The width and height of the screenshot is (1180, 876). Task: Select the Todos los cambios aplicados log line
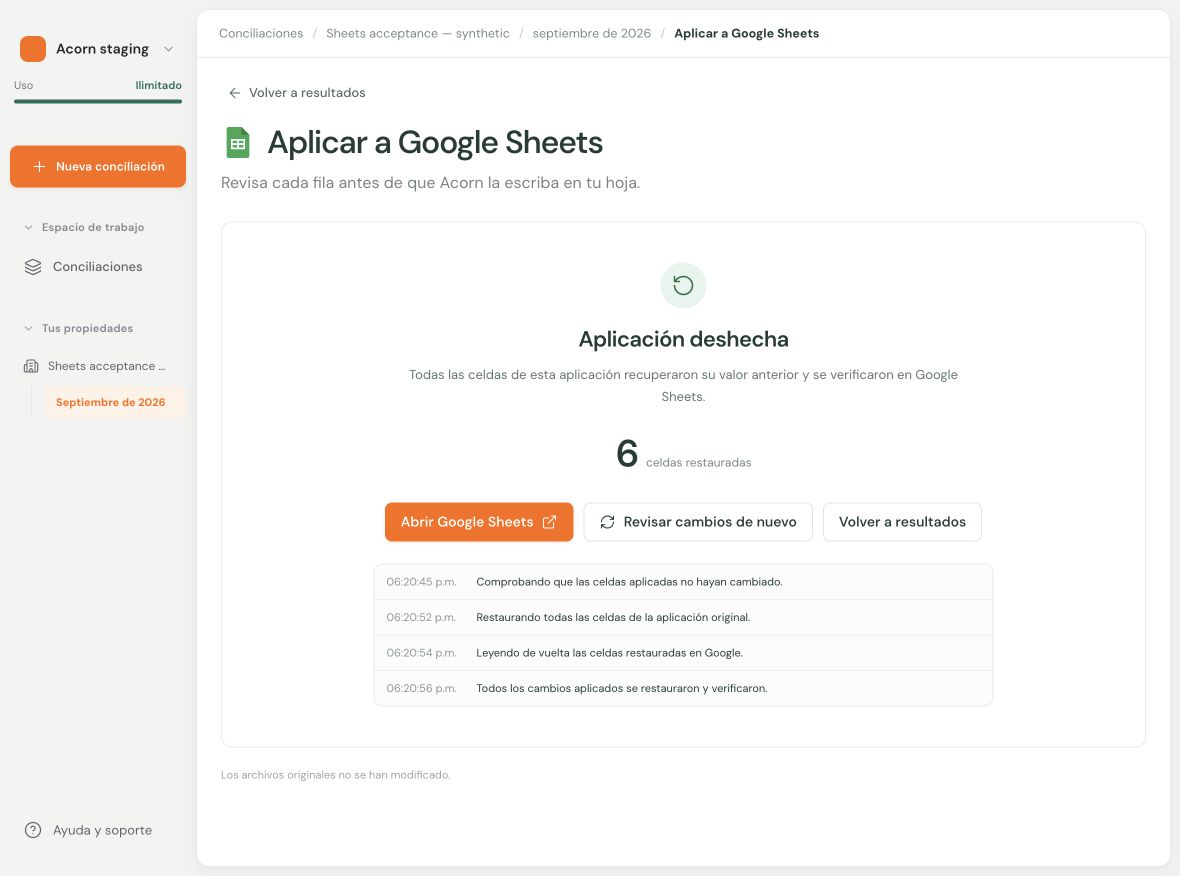point(683,688)
